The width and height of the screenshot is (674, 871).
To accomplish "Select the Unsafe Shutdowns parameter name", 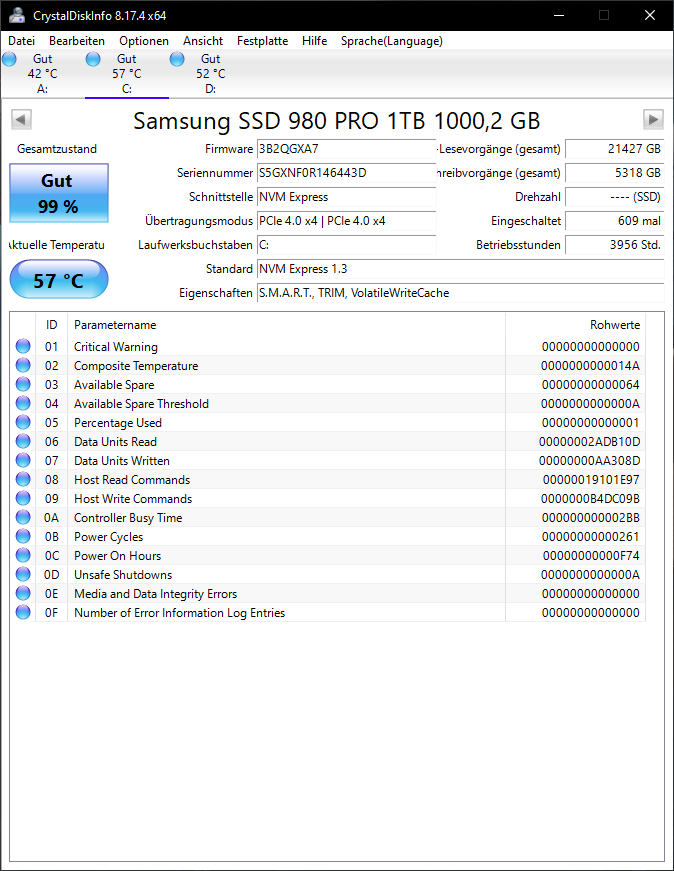I will point(123,574).
